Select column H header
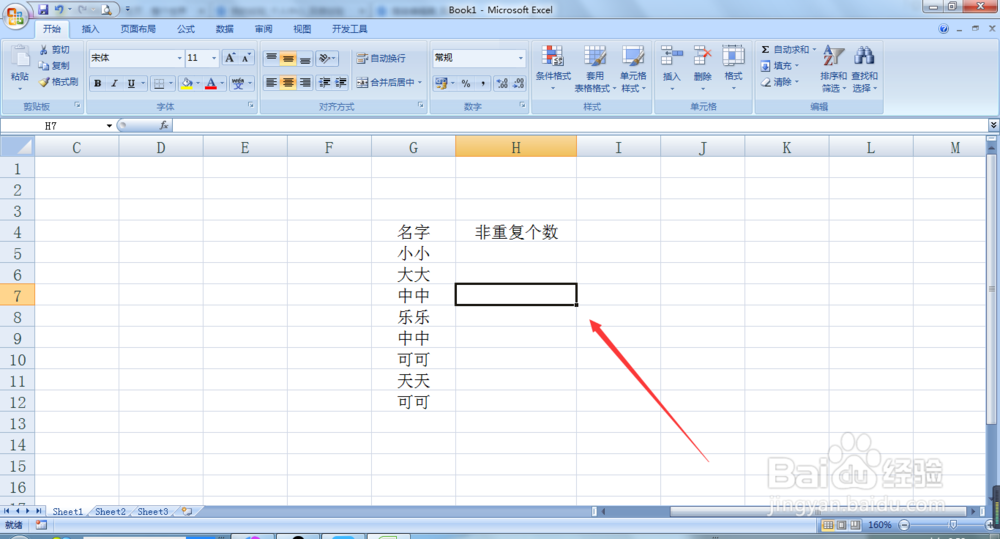This screenshot has height=539, width=1000. coord(516,148)
